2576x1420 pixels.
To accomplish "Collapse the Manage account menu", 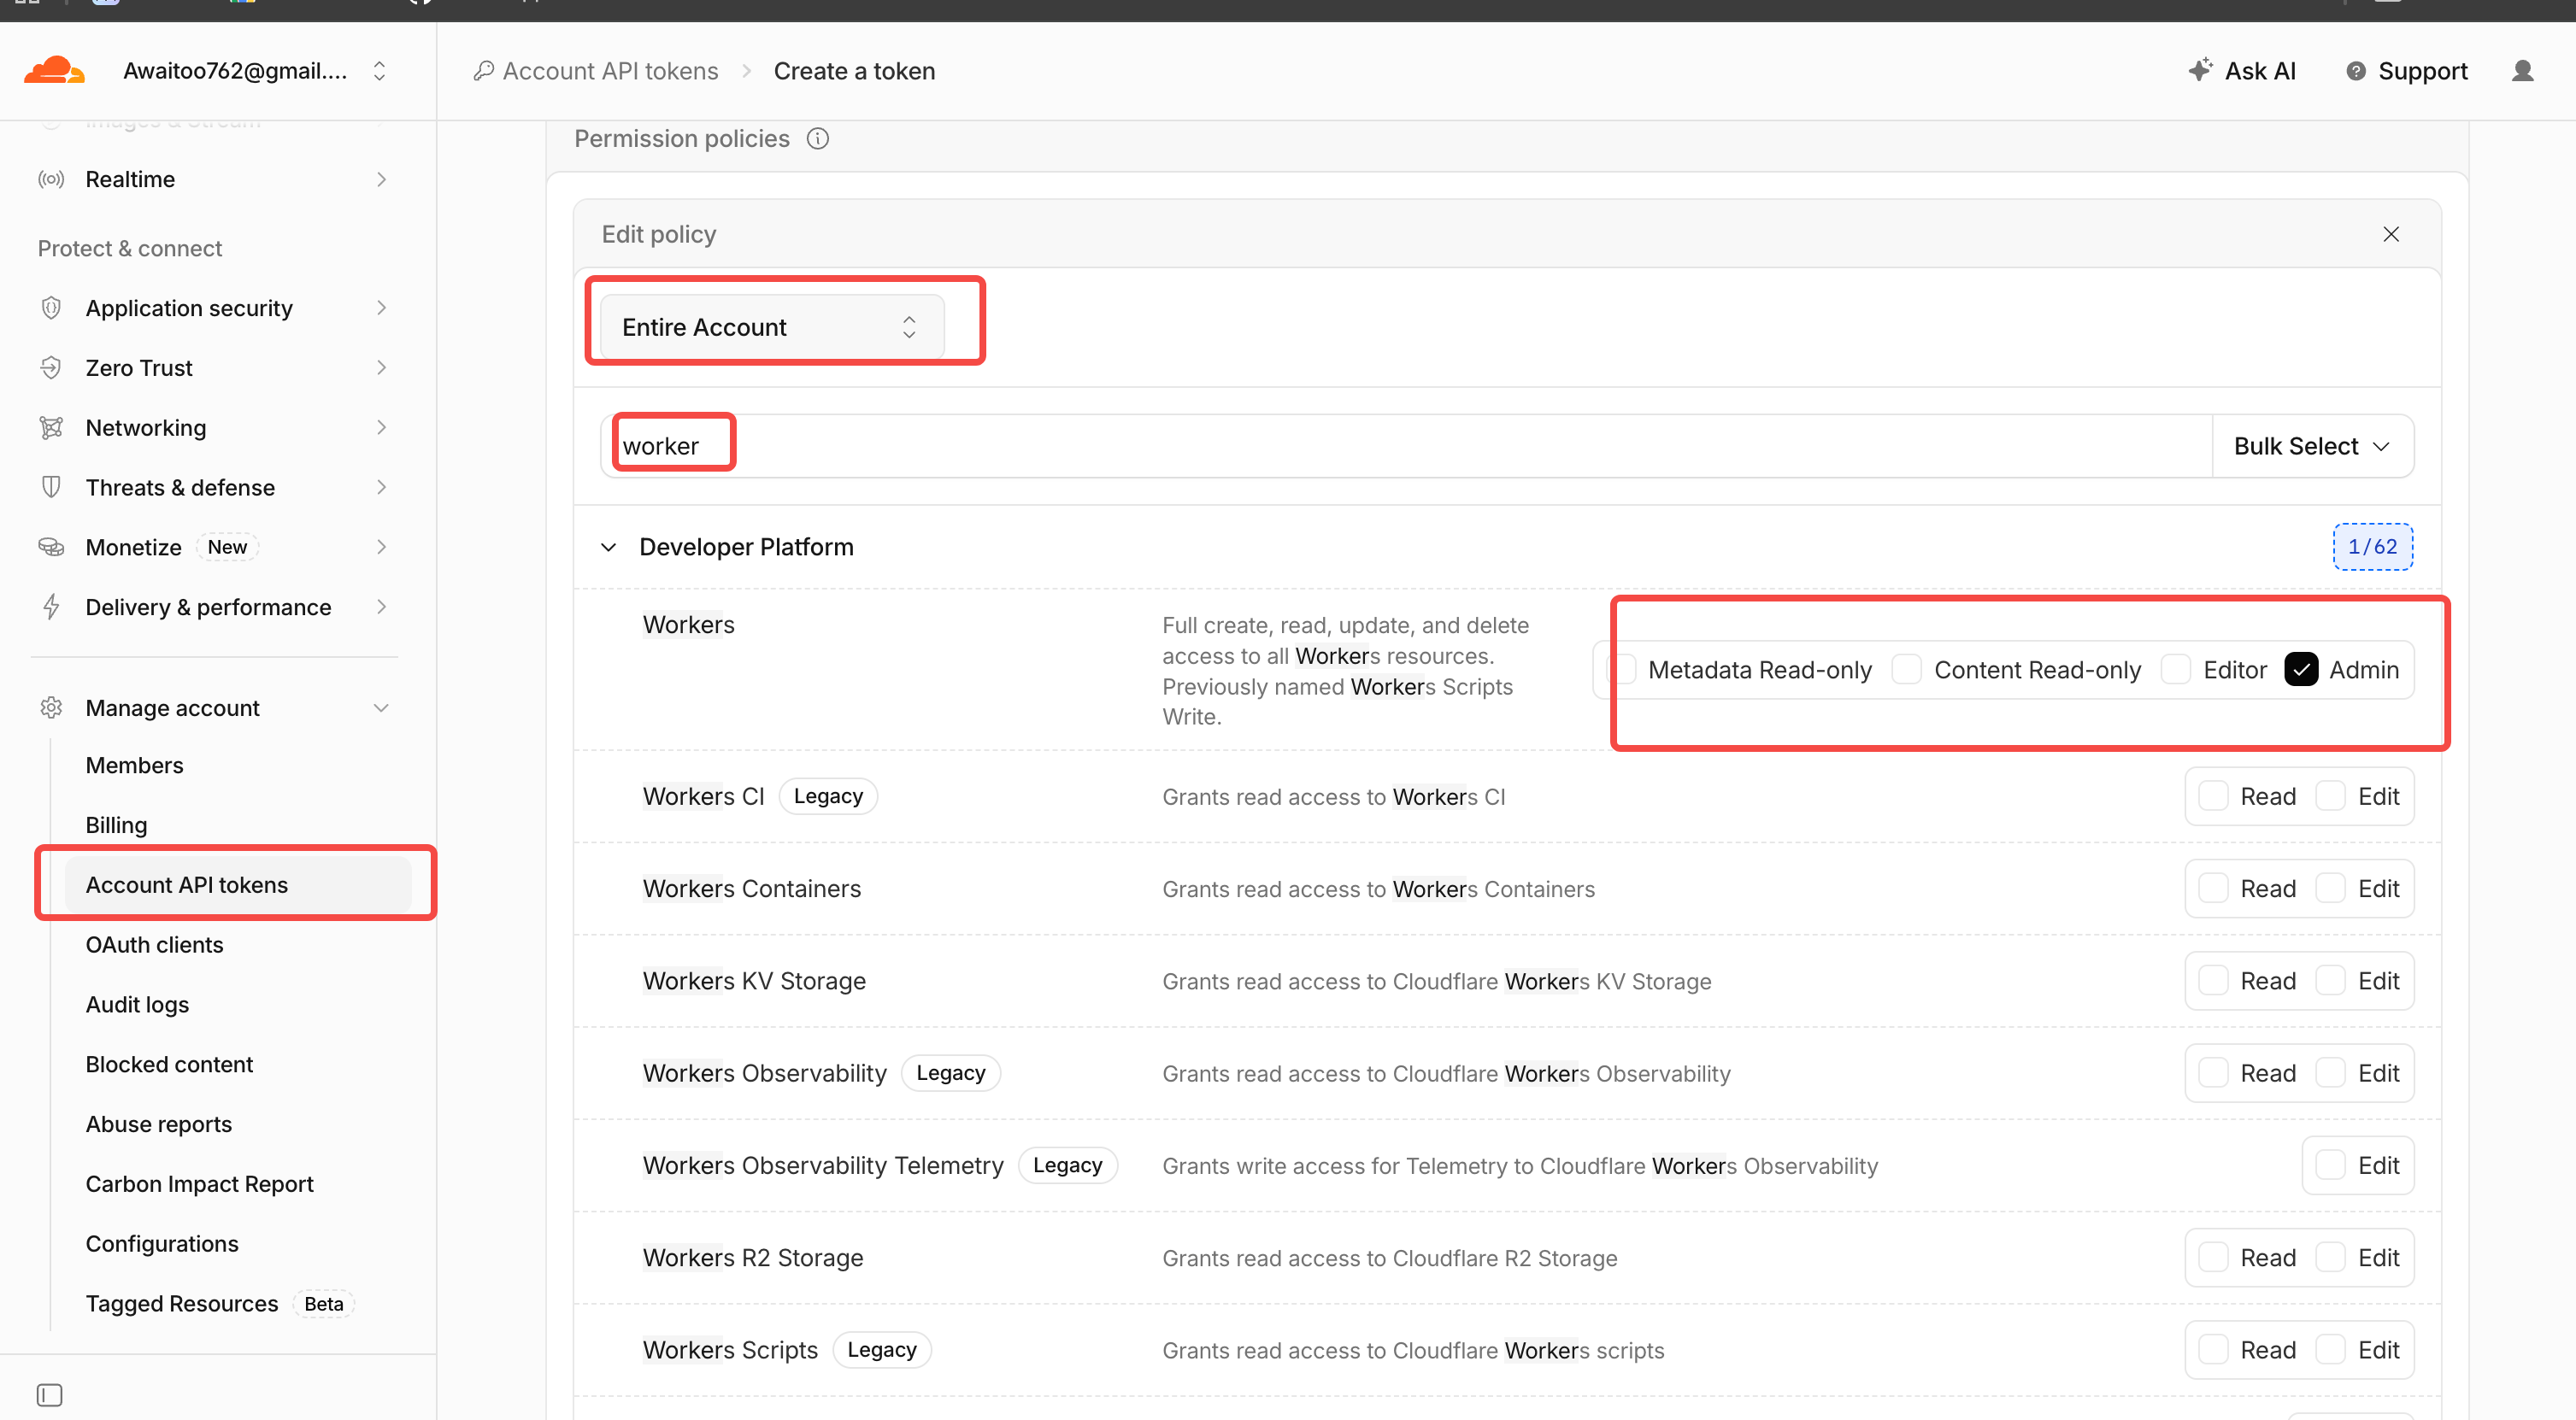I will (381, 708).
